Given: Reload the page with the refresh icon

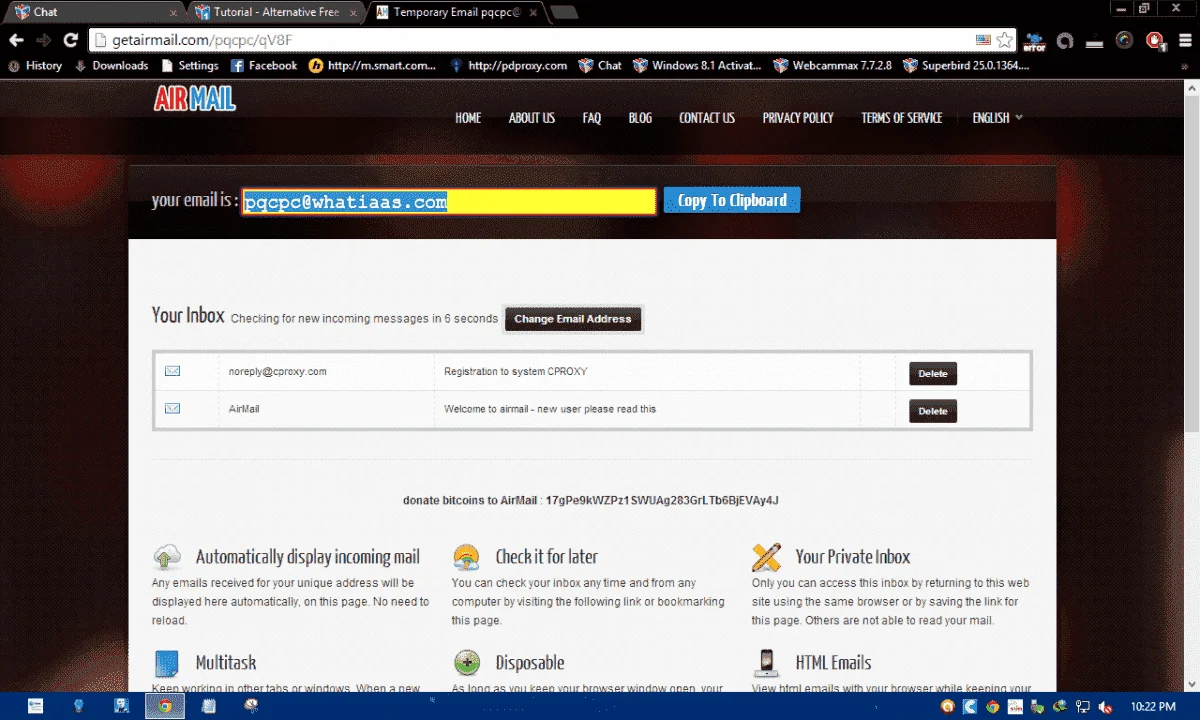Looking at the screenshot, I should click(70, 40).
